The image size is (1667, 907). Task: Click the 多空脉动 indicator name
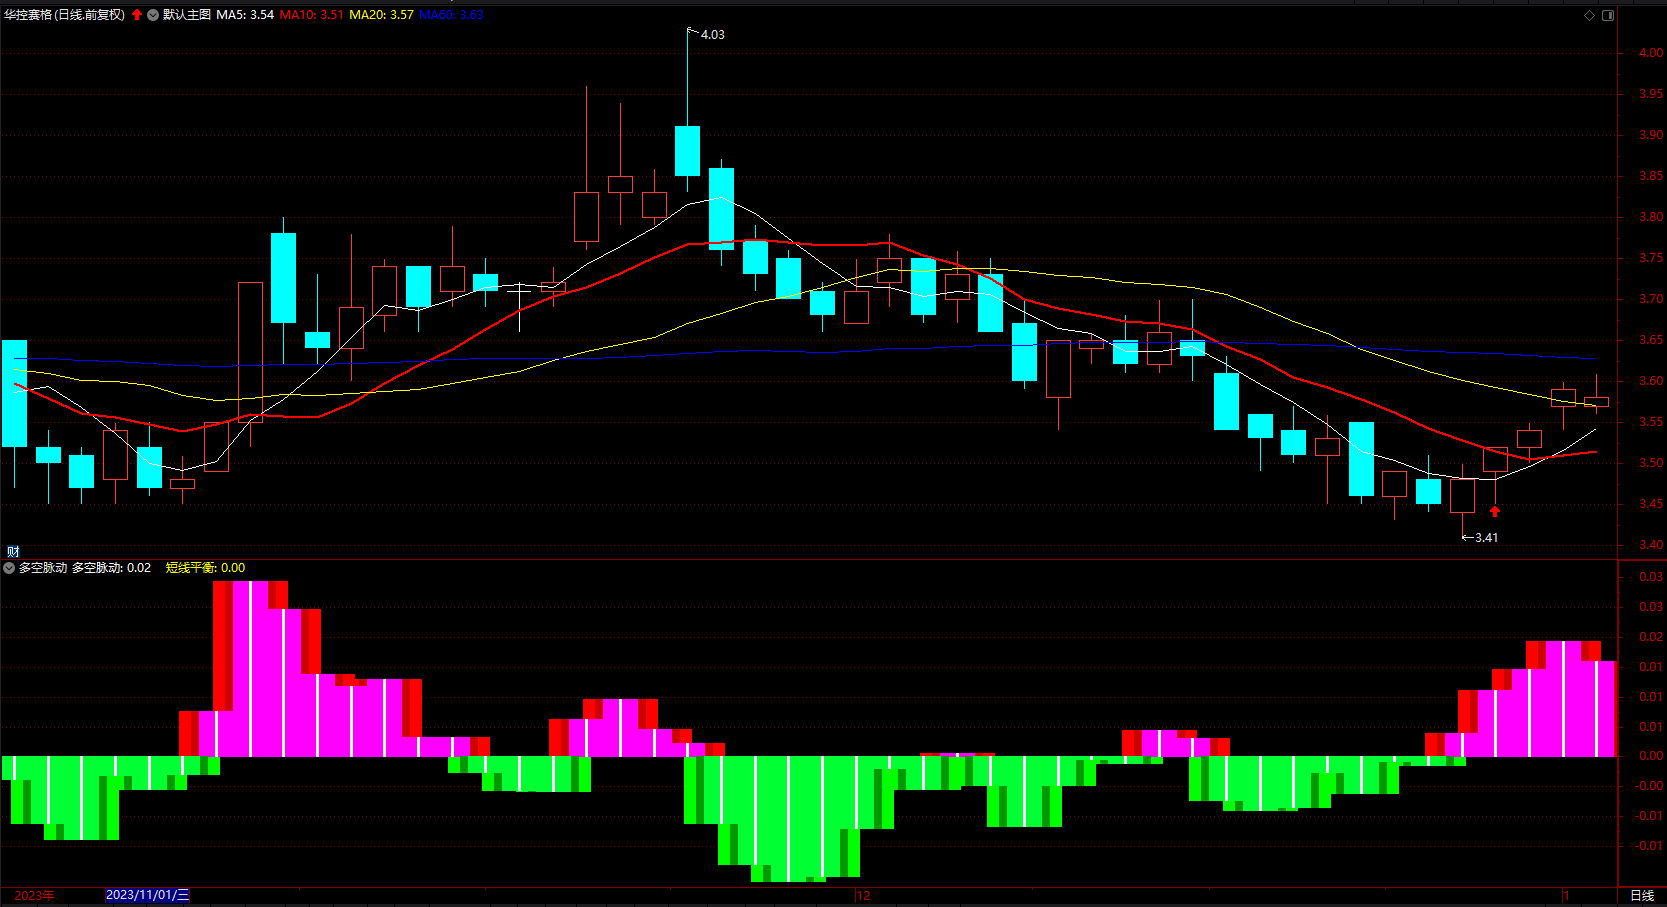coord(43,568)
